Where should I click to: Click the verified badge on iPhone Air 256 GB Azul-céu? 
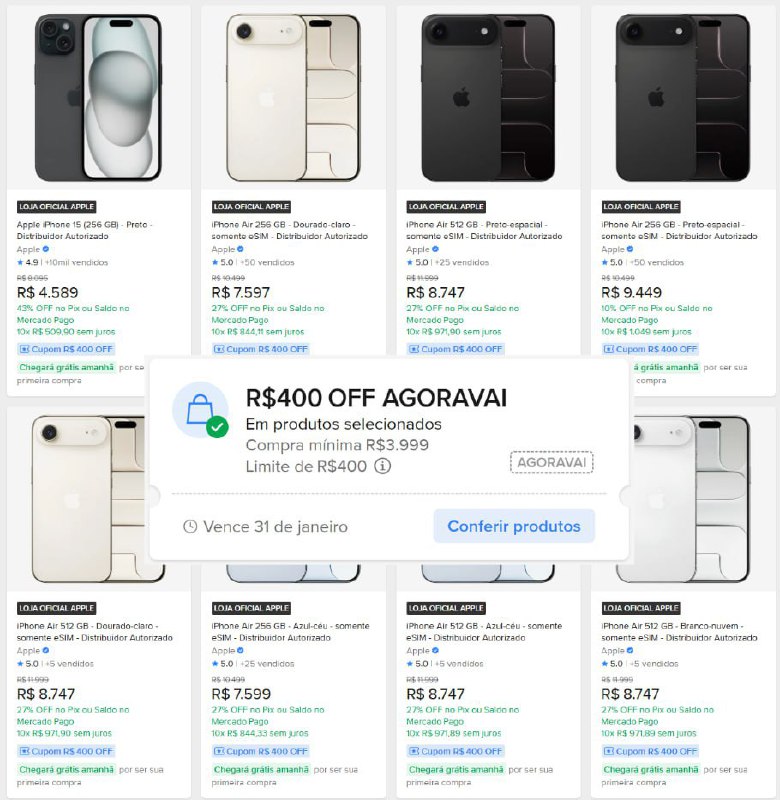[241, 650]
